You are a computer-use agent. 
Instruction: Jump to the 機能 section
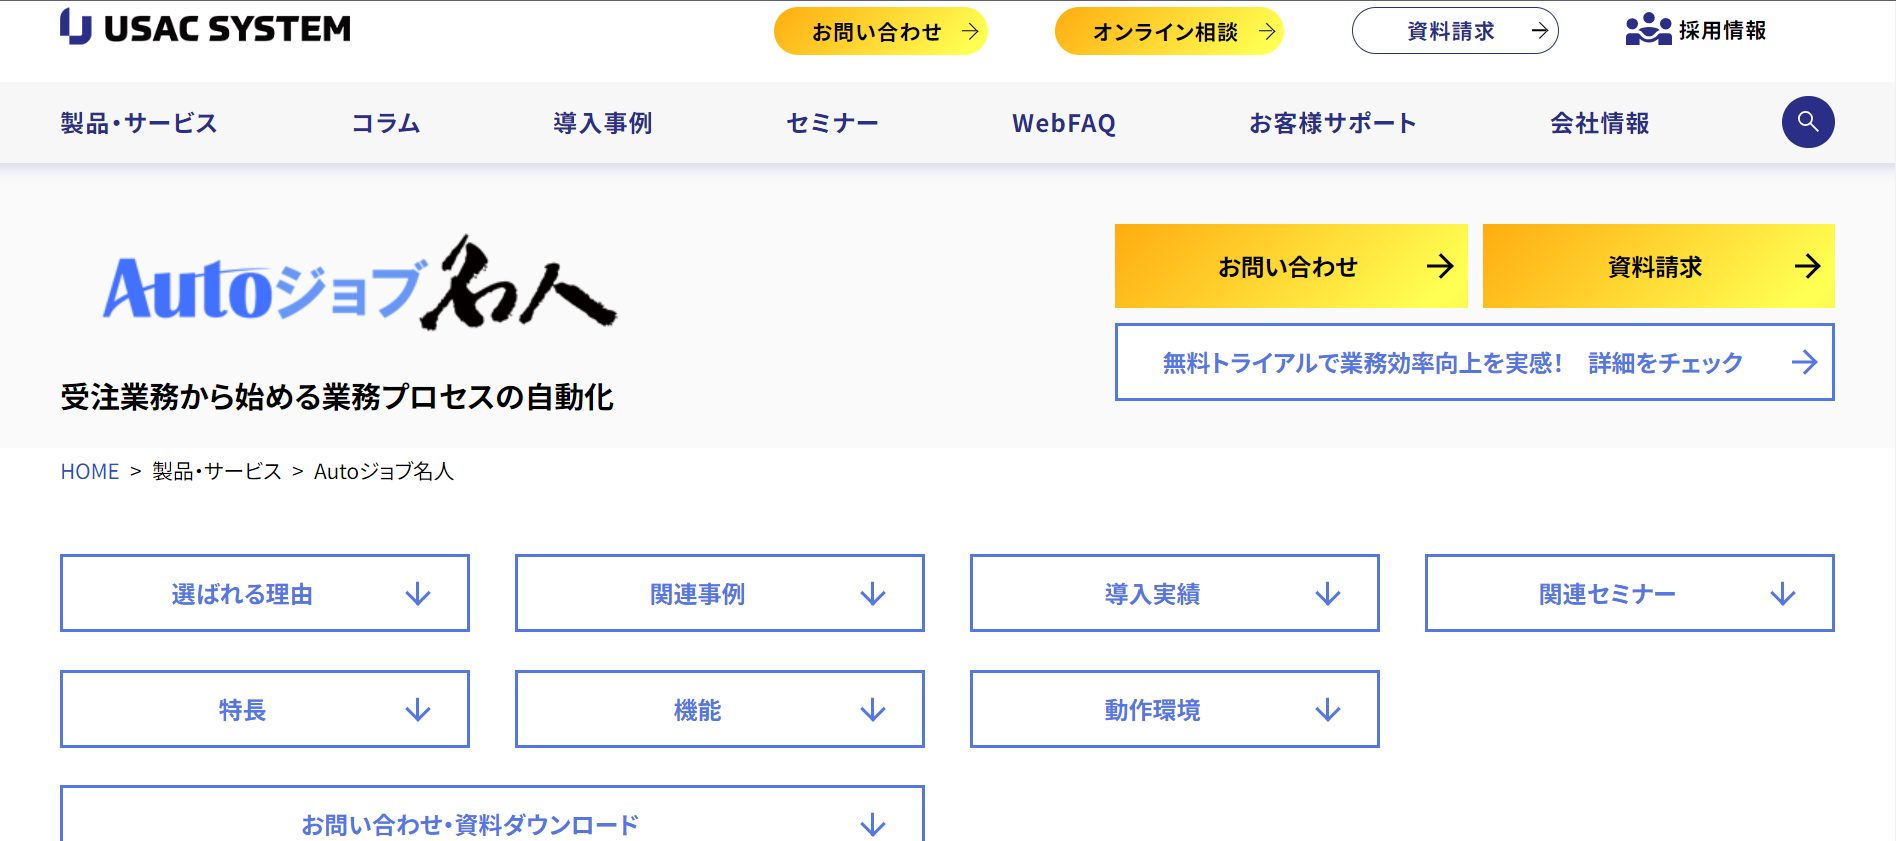pyautogui.click(x=720, y=709)
